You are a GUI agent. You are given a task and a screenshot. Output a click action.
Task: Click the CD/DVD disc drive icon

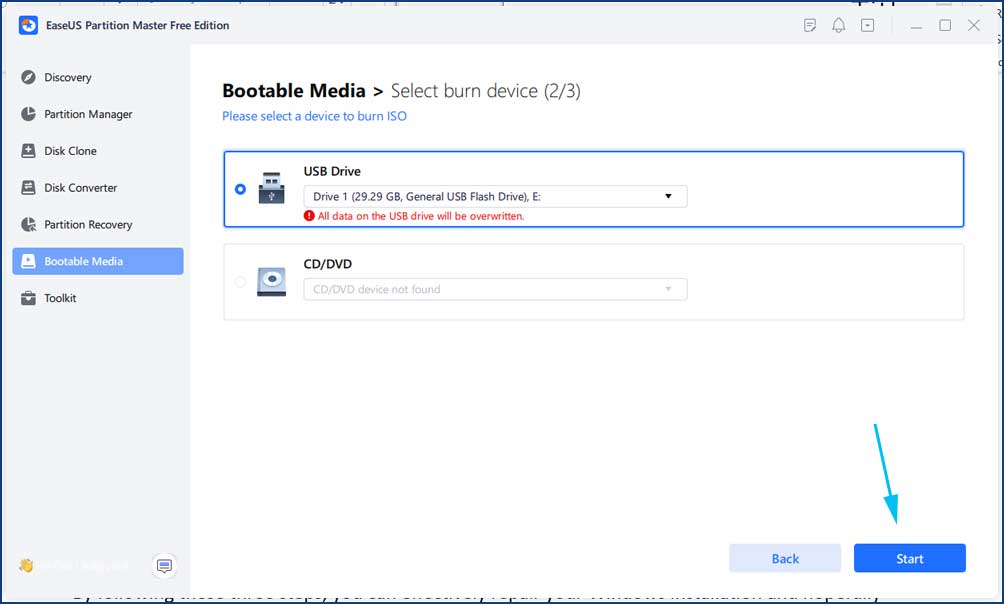pos(271,282)
